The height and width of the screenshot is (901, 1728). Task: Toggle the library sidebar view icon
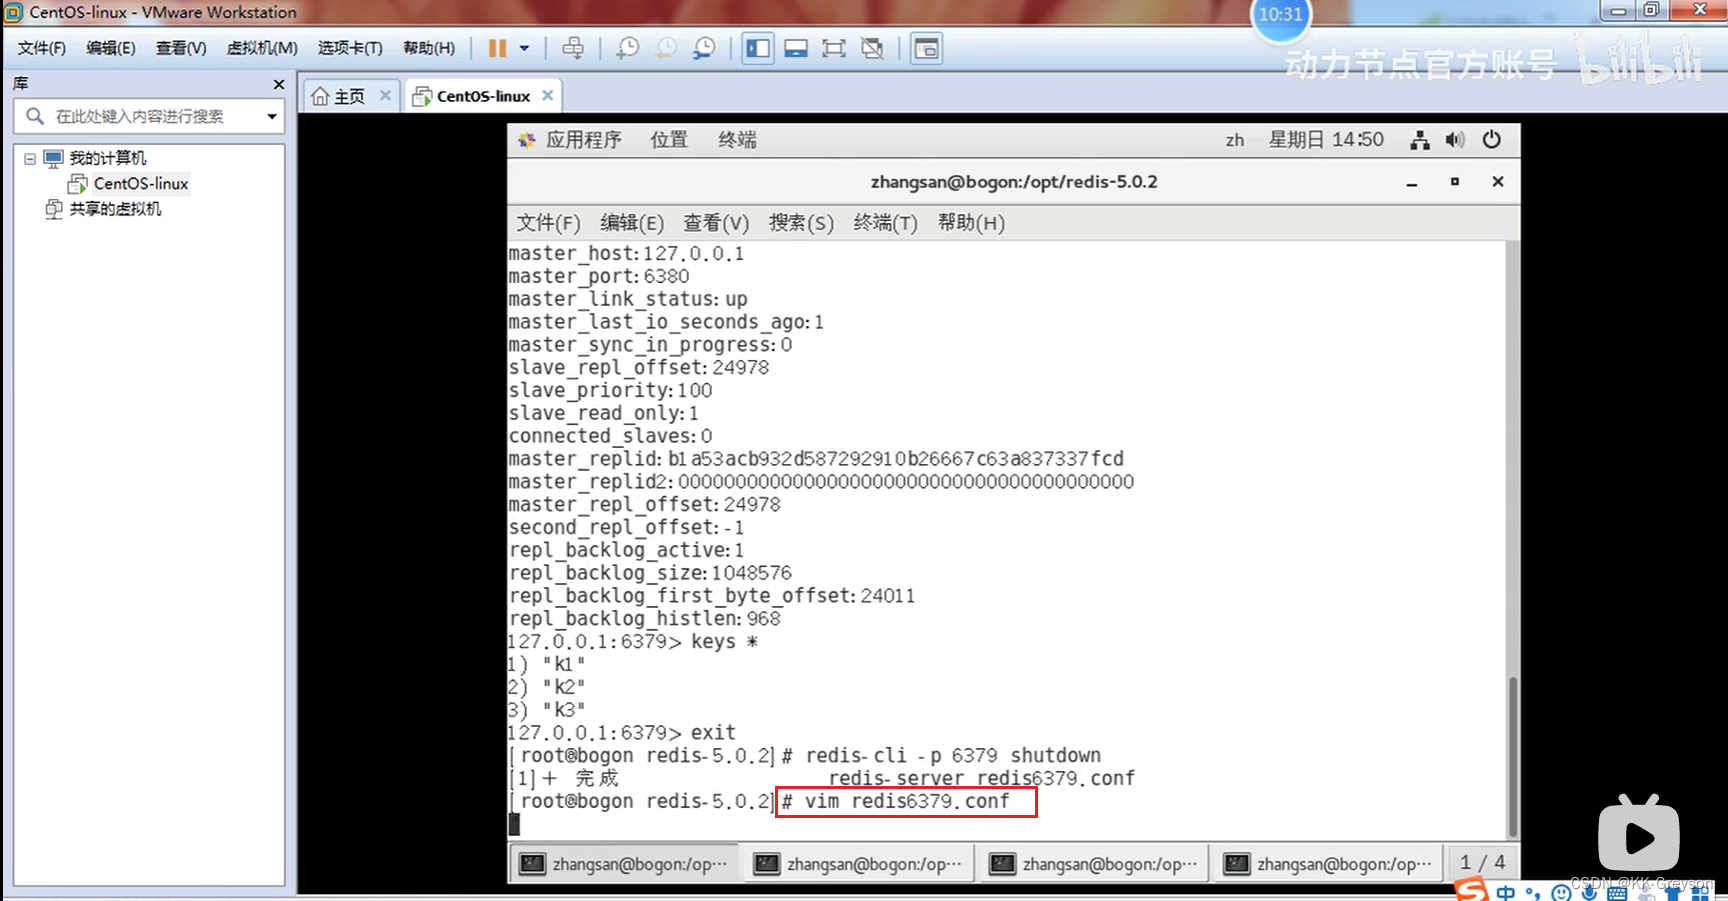point(758,48)
